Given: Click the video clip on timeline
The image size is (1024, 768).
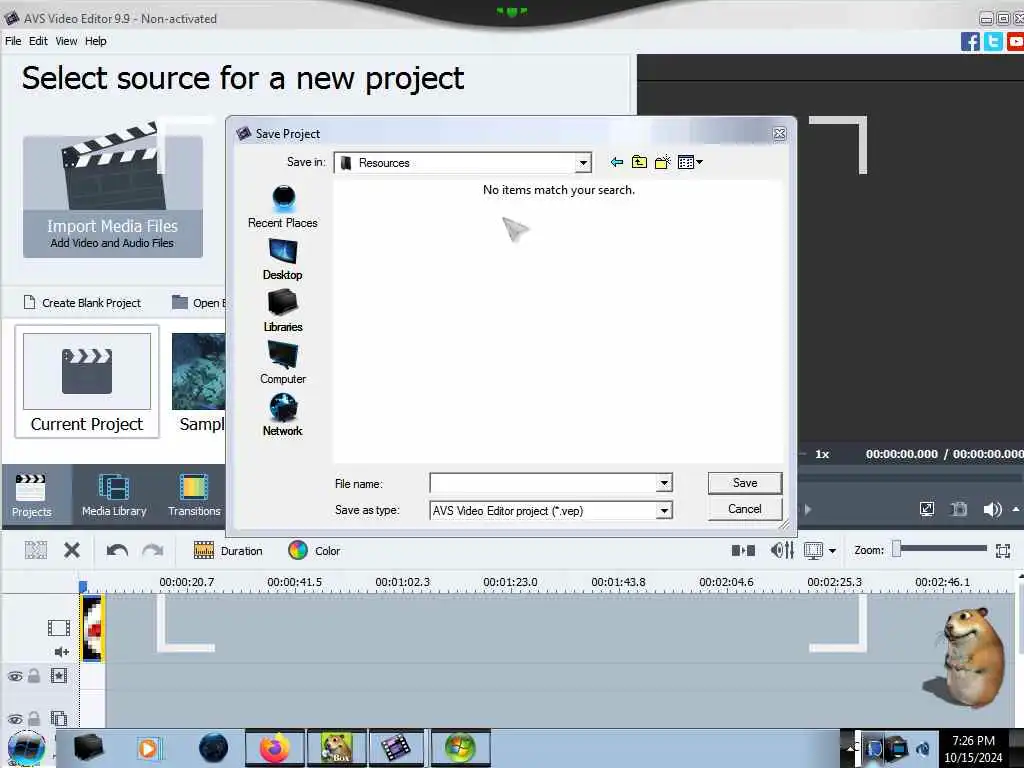Looking at the screenshot, I should [x=92, y=629].
